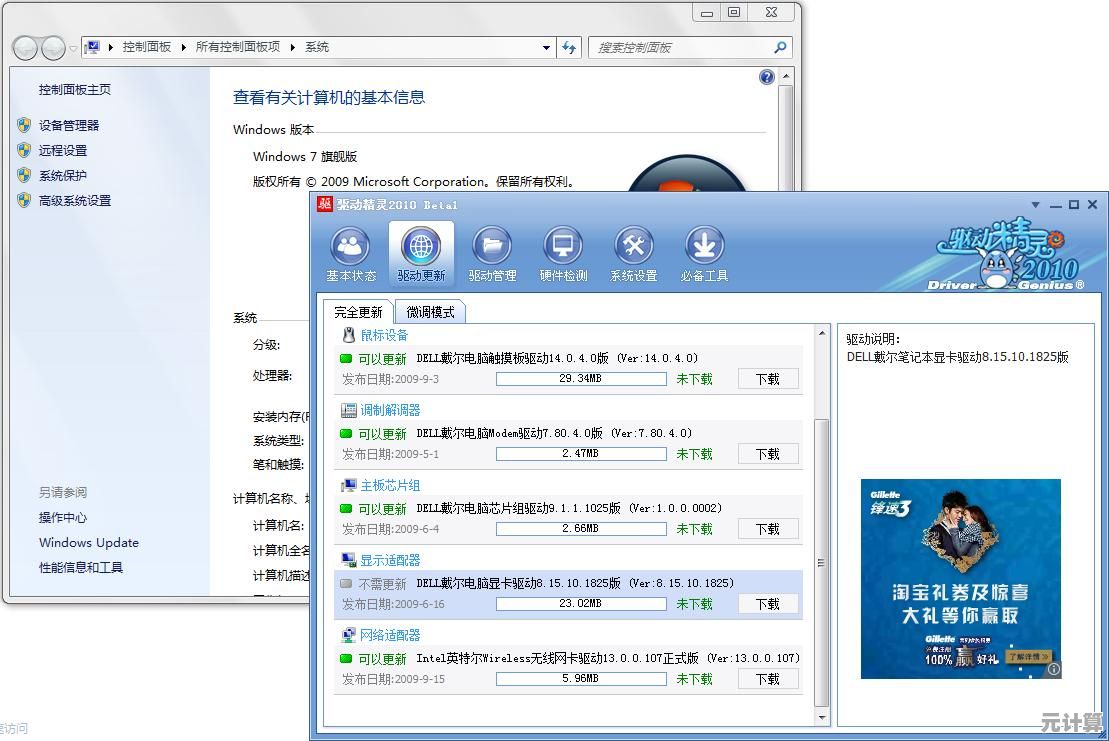Click the driver list scroll down arrow

(822, 717)
